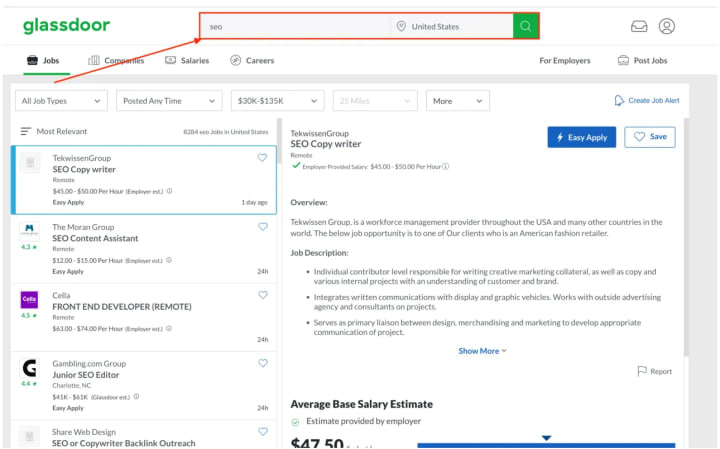
Task: Click the bell icon for Create Job Alert
Action: (619, 101)
